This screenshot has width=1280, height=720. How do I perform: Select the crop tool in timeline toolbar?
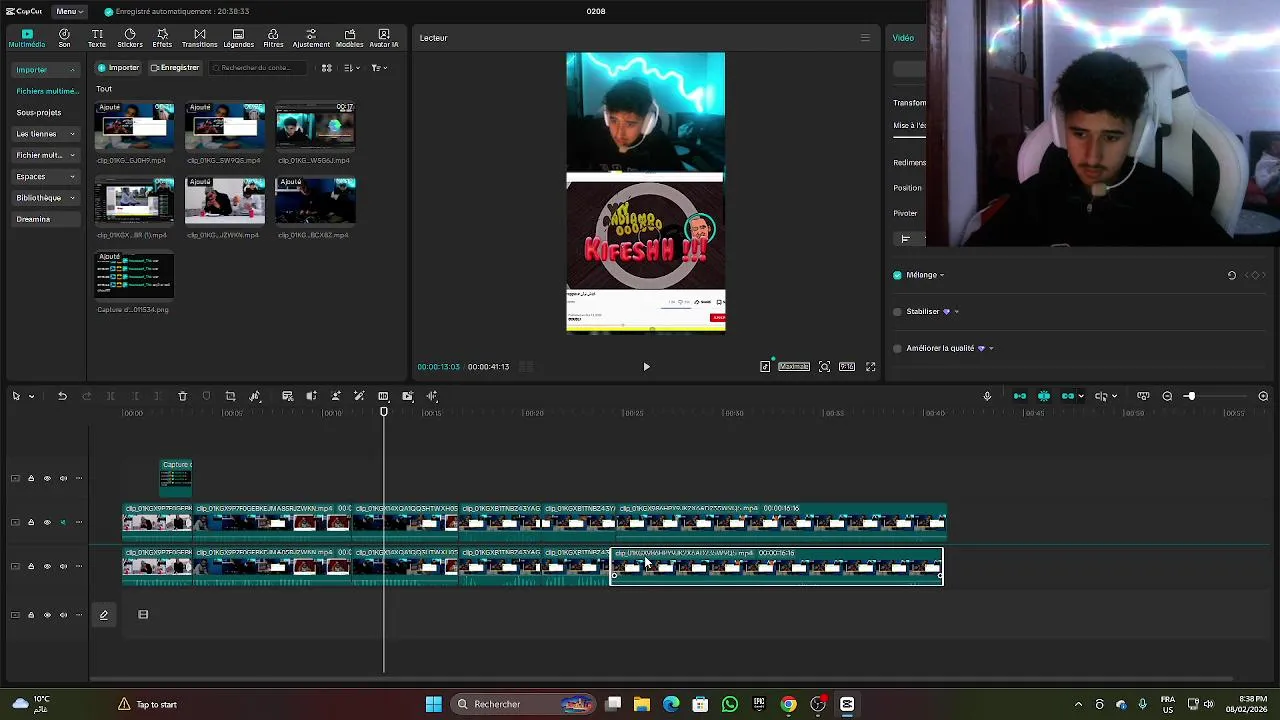(x=231, y=397)
